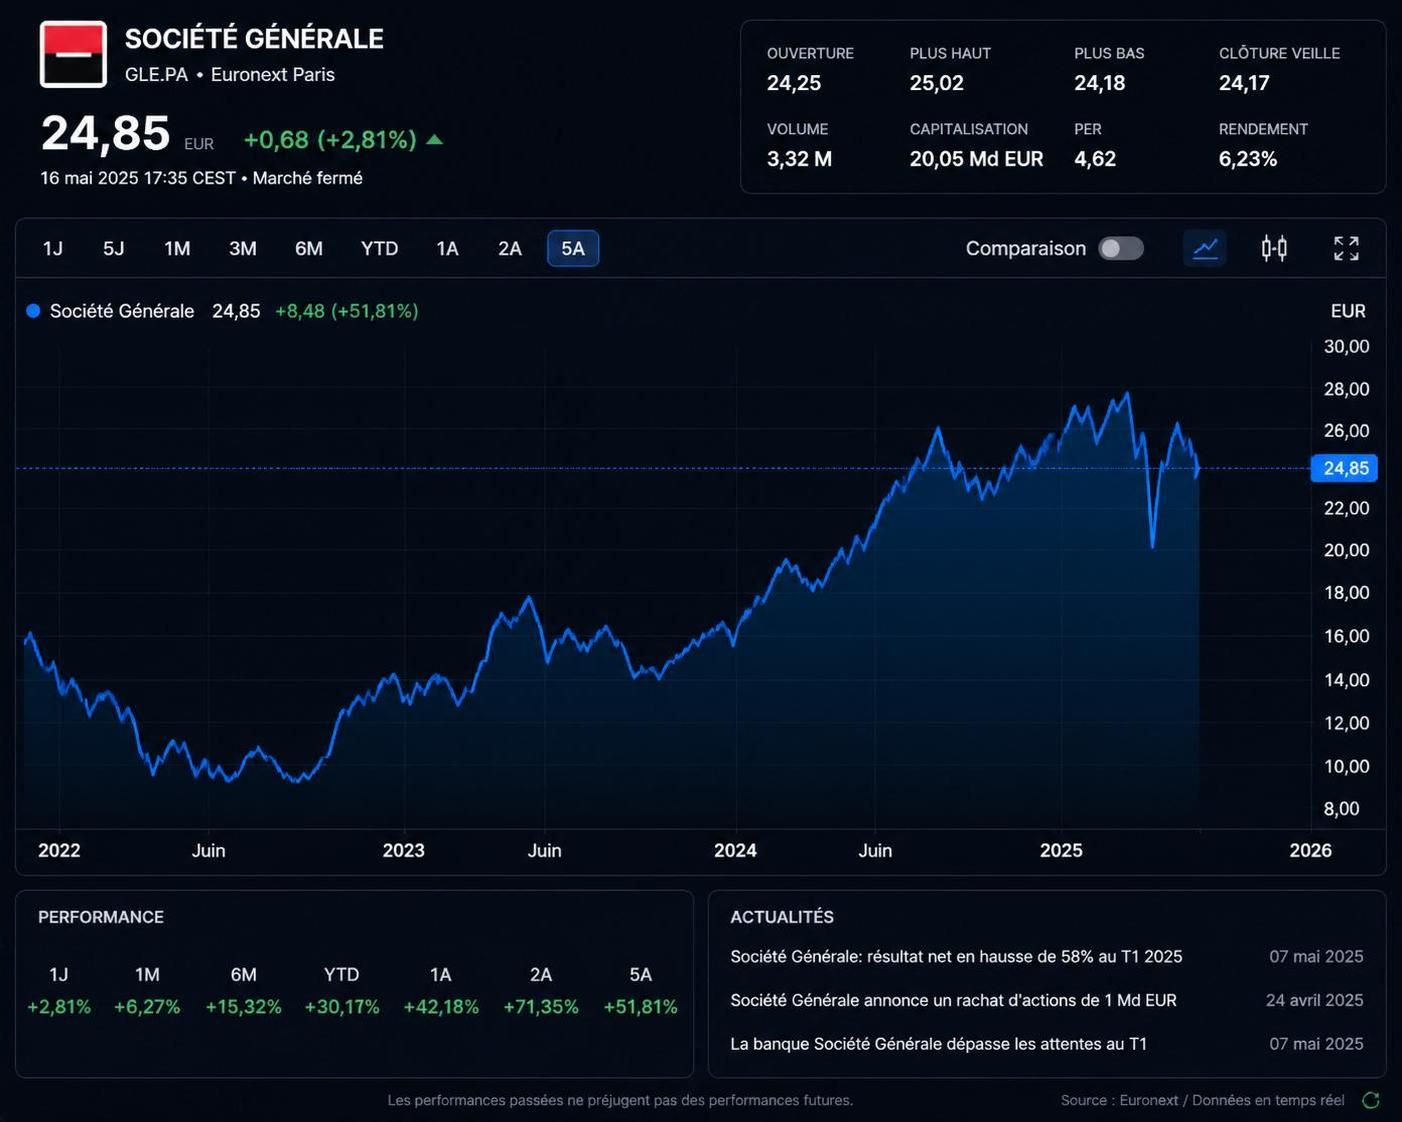The image size is (1402, 1122).
Task: Open news on résultat net en hausse de 58%
Action: [956, 957]
